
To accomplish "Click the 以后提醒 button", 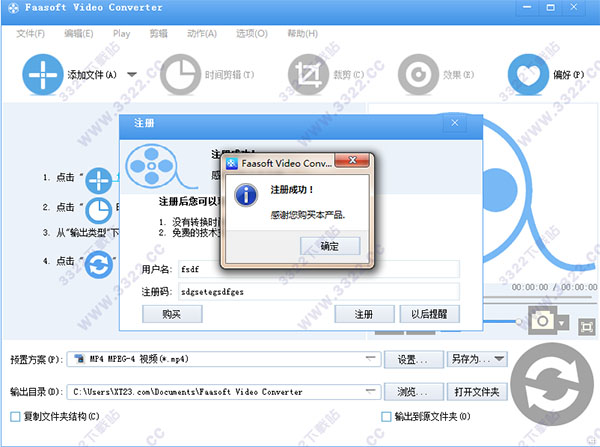I will point(429,315).
